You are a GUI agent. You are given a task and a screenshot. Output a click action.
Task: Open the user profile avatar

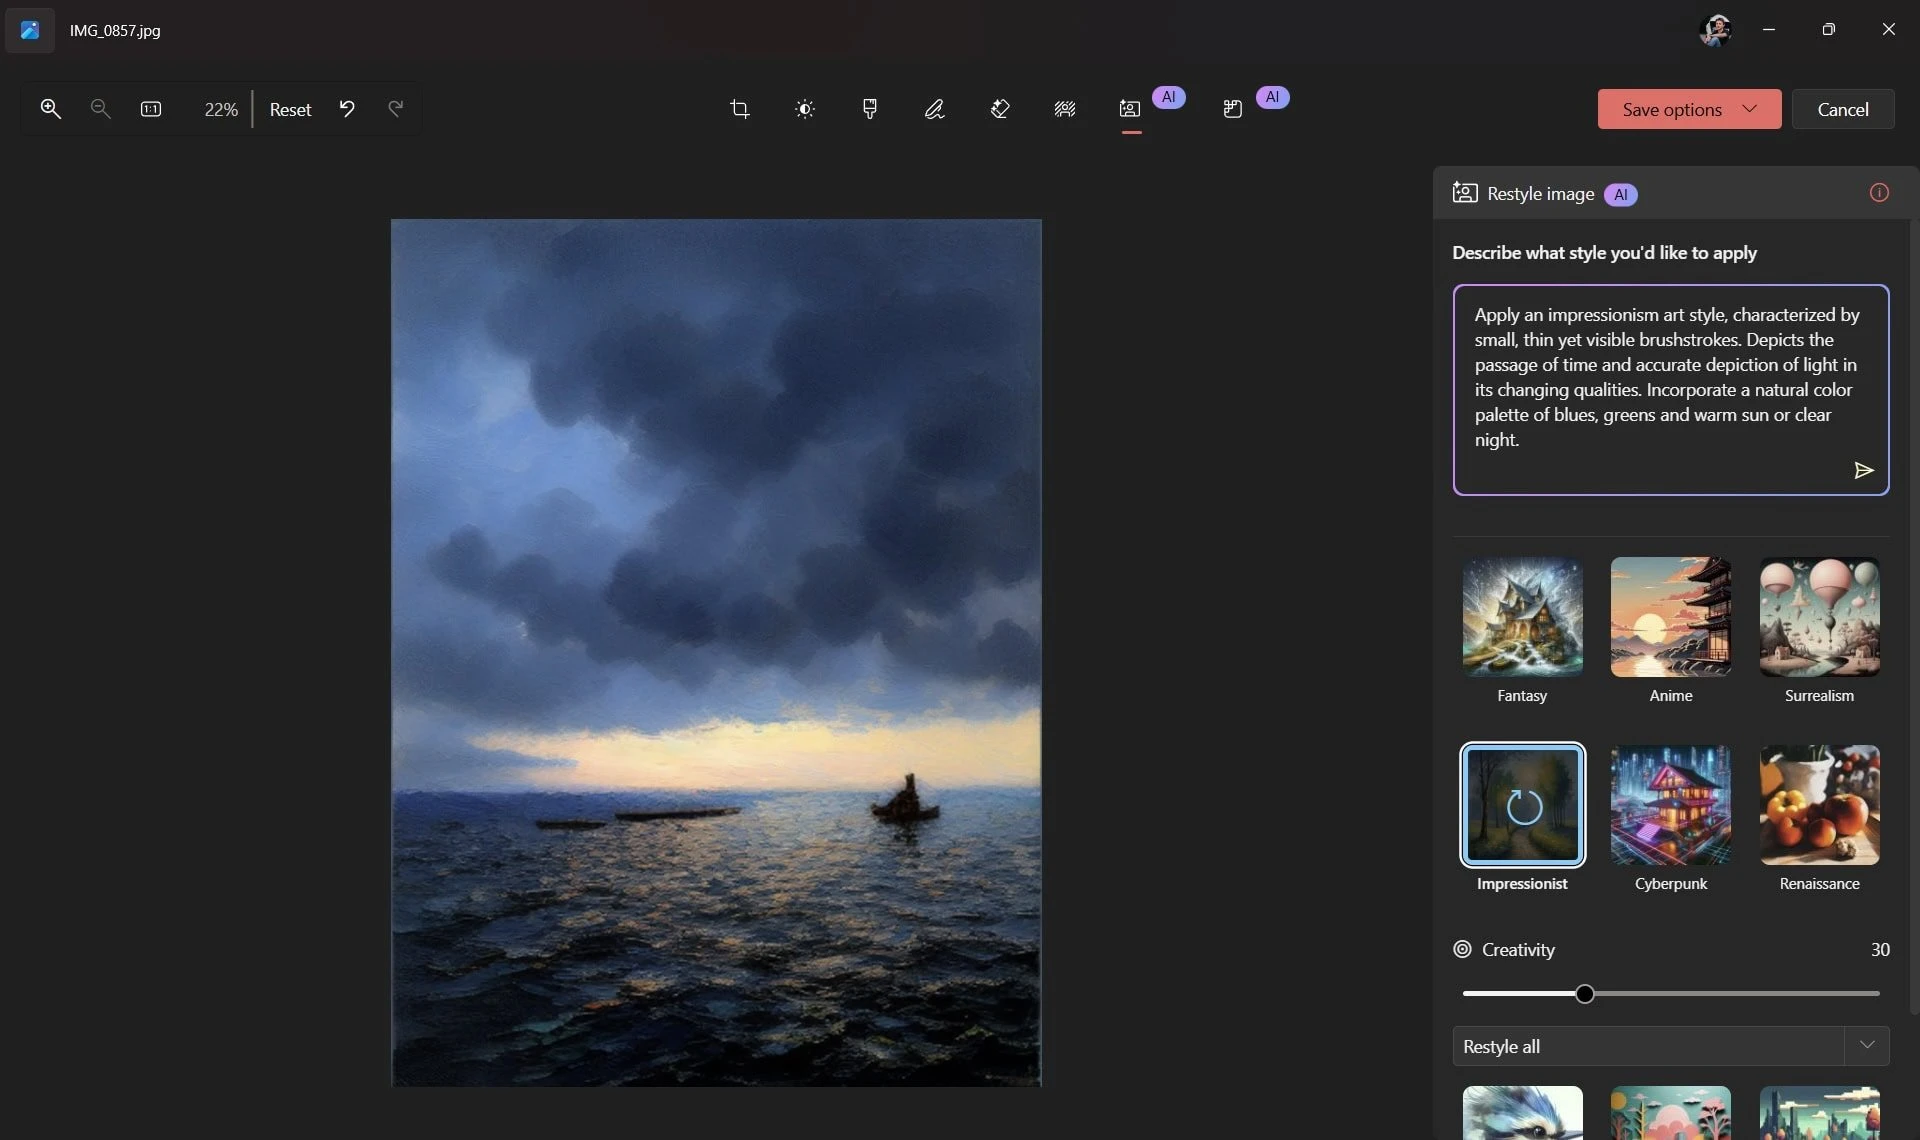point(1715,30)
